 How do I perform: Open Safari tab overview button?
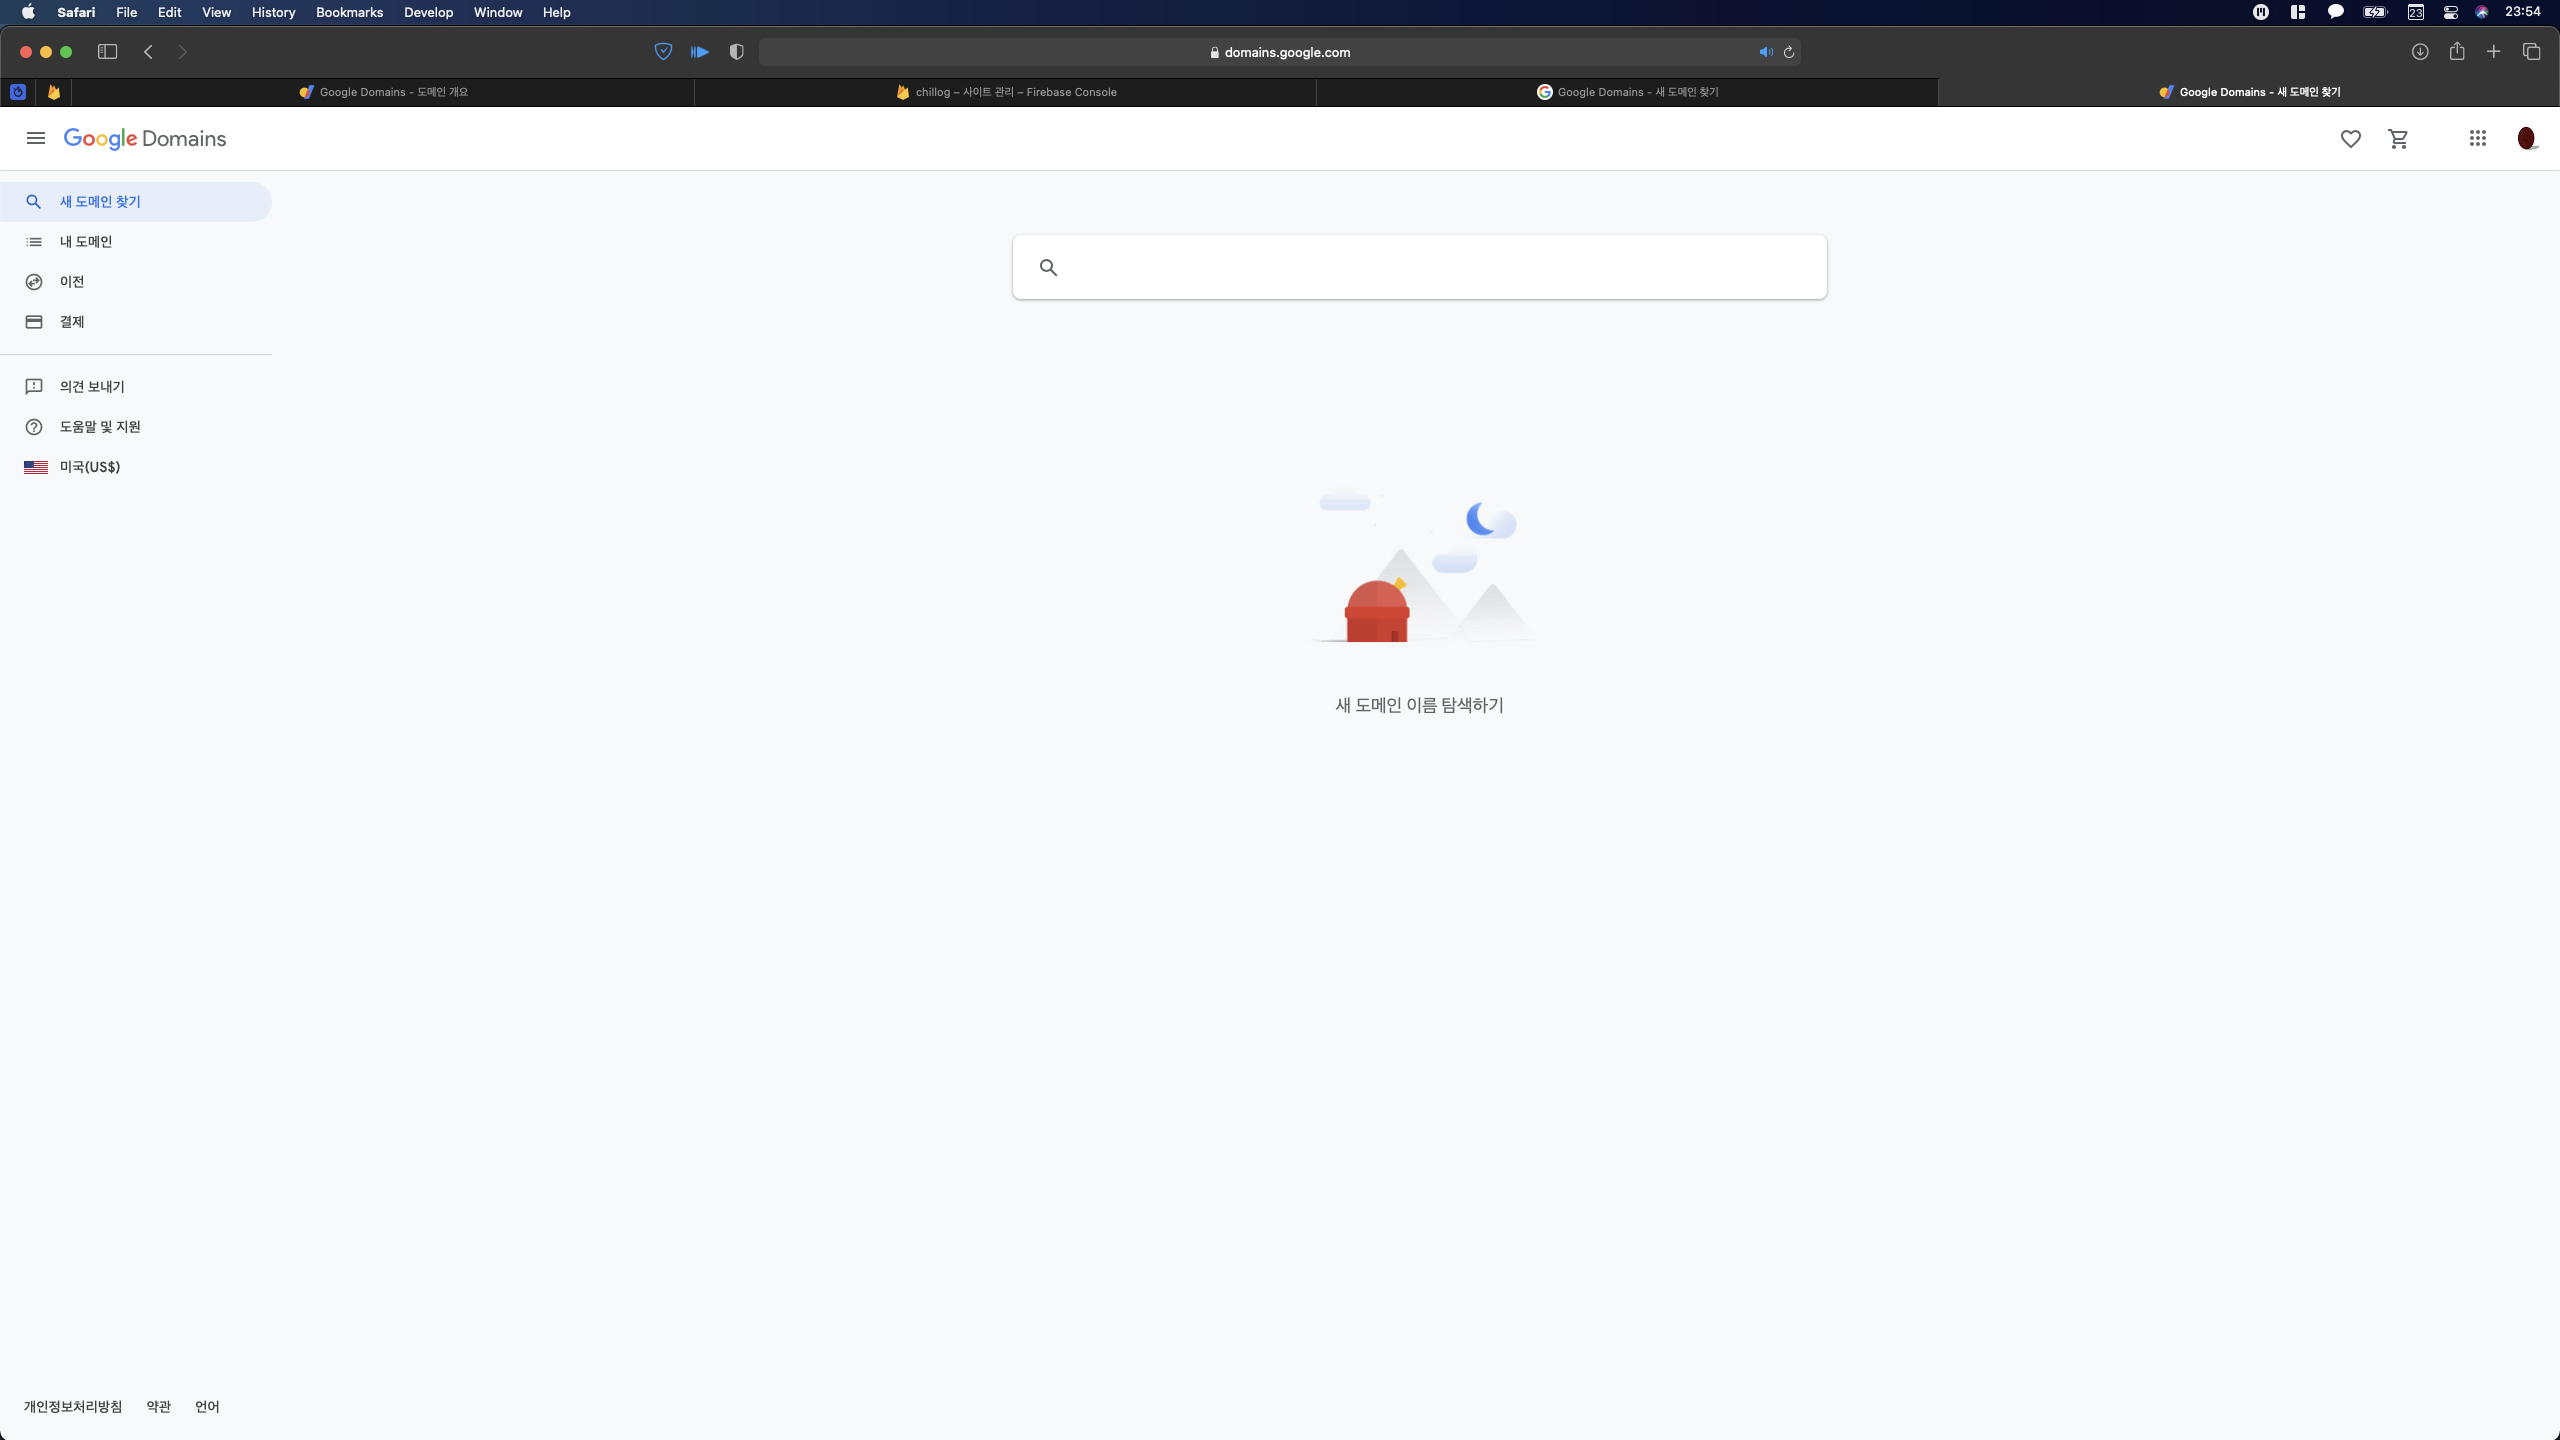coord(2531,52)
